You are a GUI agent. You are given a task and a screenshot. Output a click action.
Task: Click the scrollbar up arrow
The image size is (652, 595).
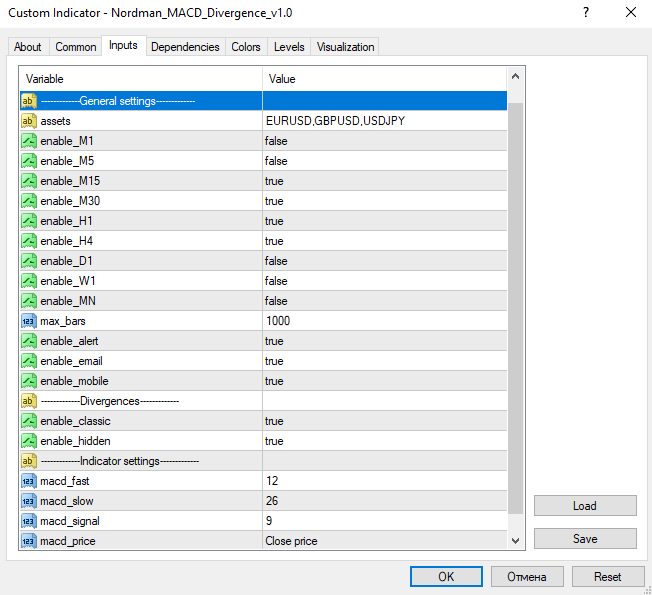(516, 77)
